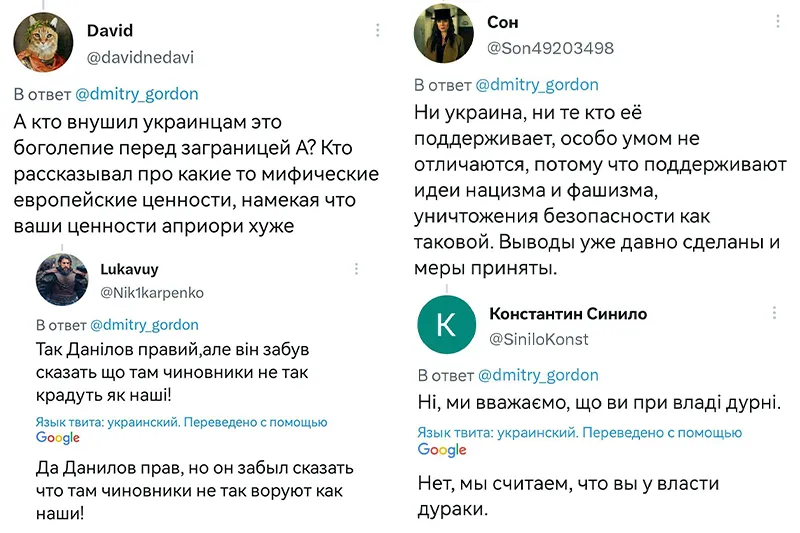Open @dmitry_gordon mention in Сон's reply
The image size is (800, 533).
pyautogui.click(x=537, y=85)
